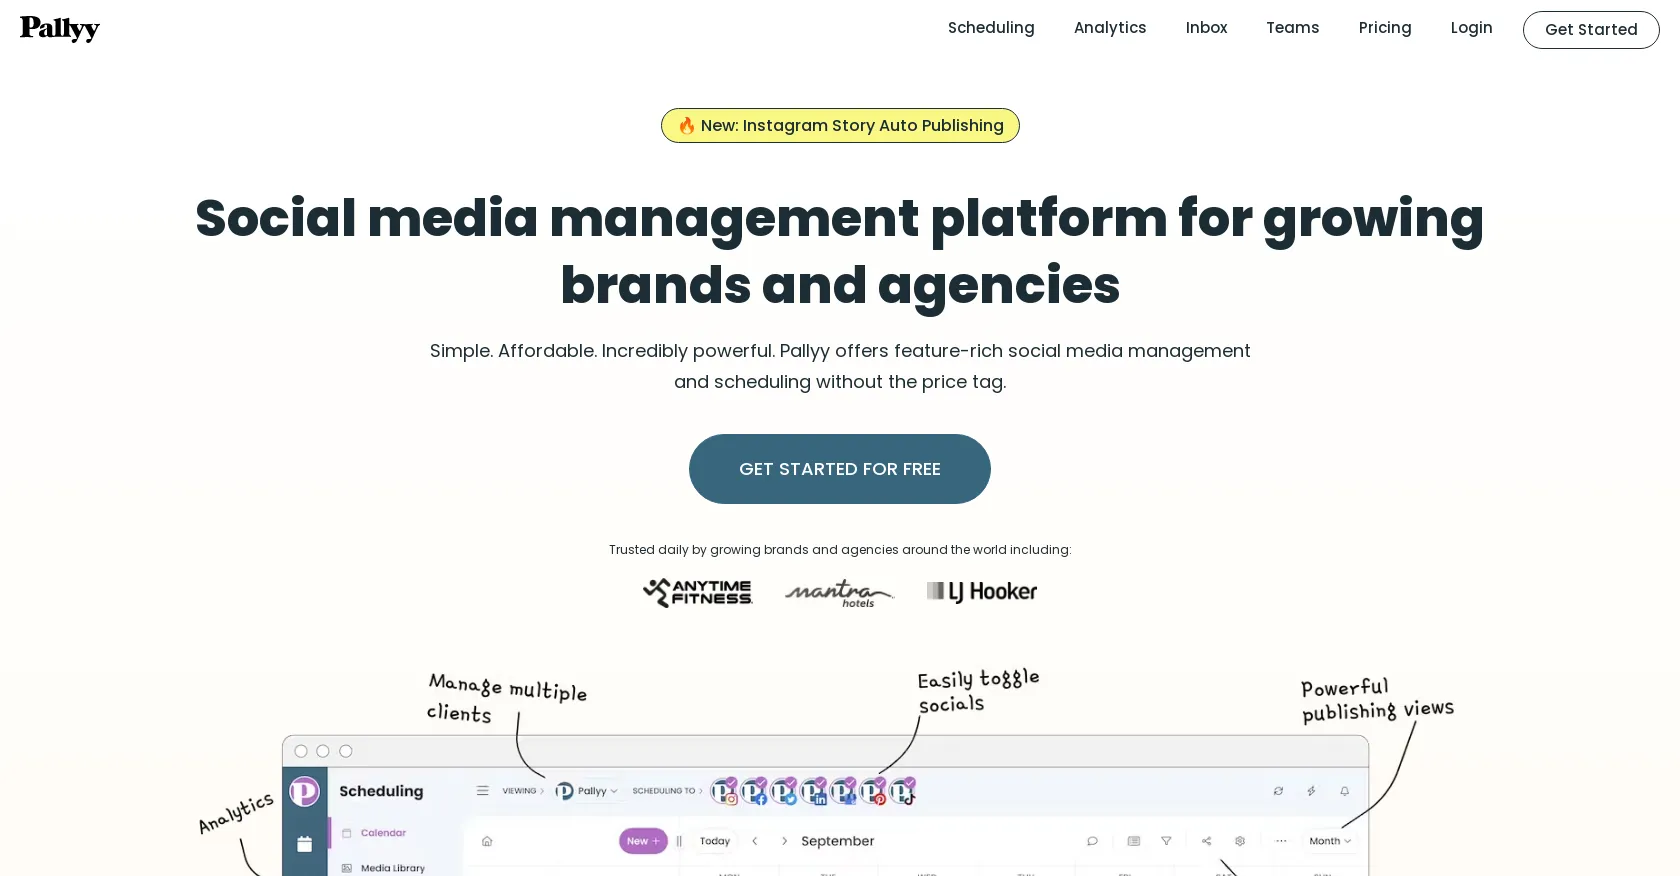Viewport: 1680px width, 876px height.
Task: Click the LJ Hooker logo
Action: pos(982,592)
